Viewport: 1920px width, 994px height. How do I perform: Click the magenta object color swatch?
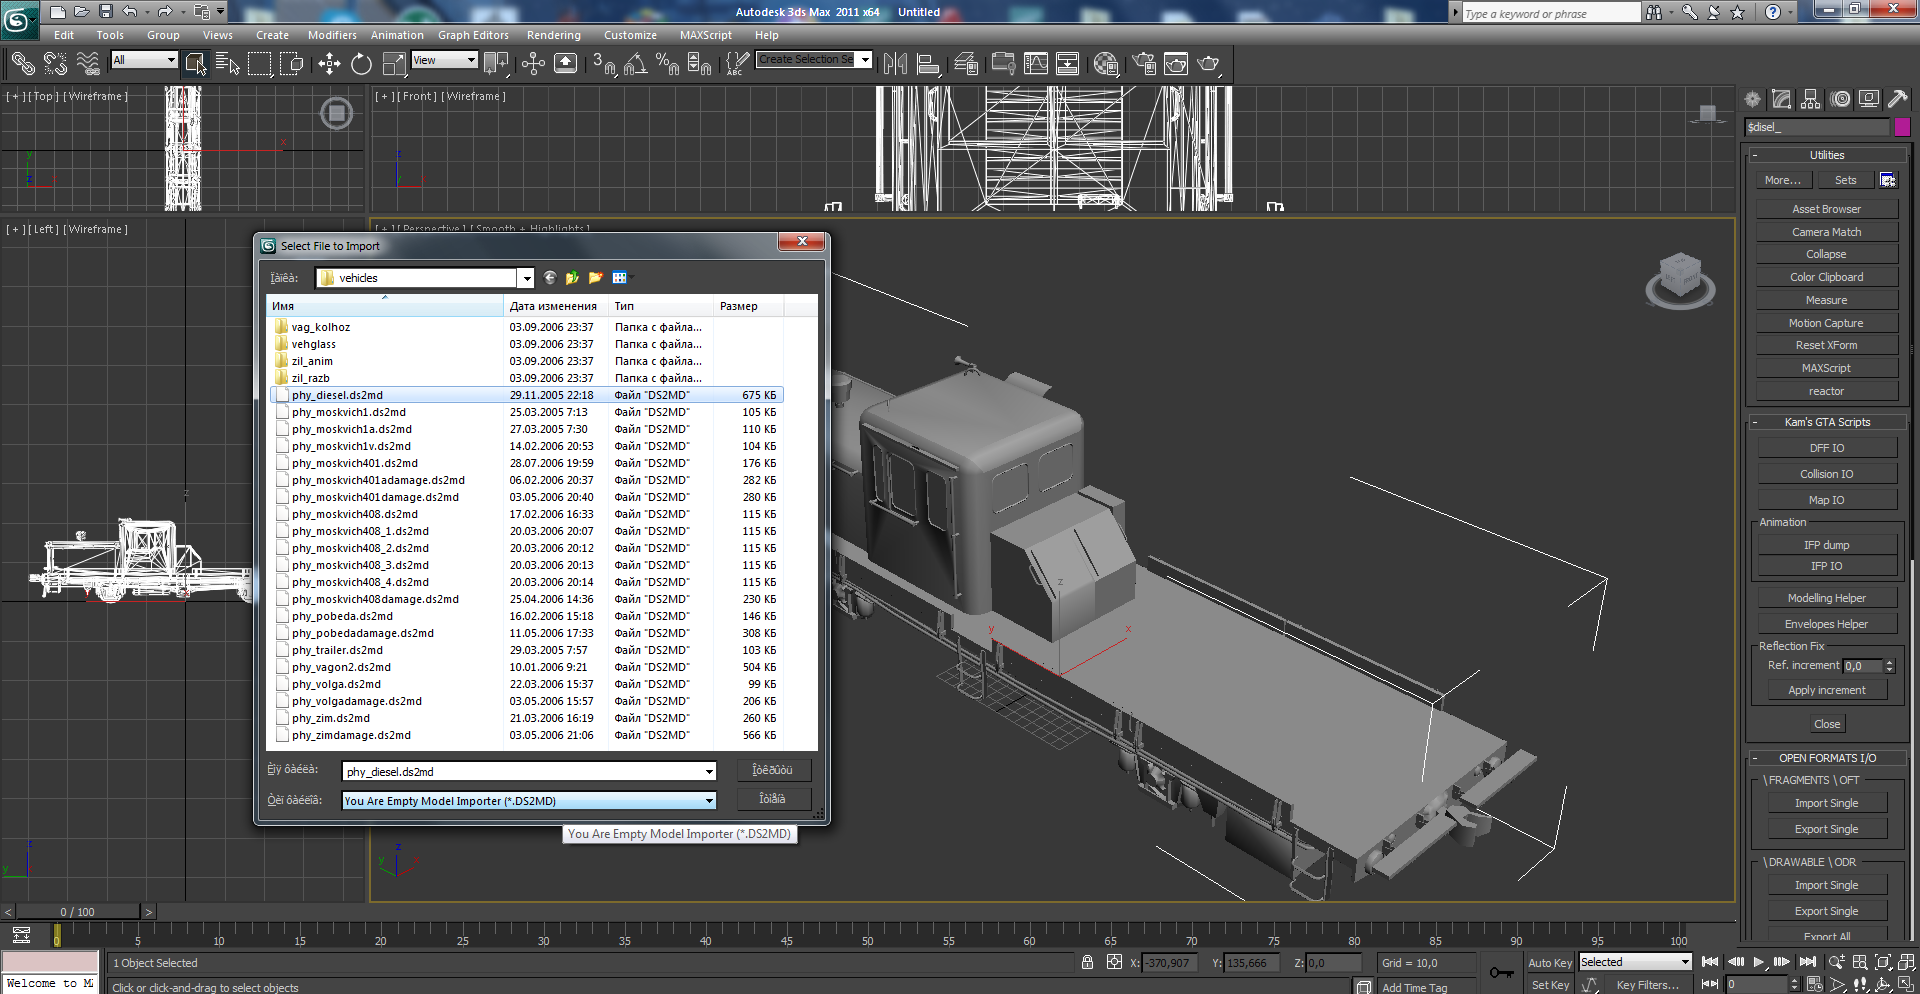click(1902, 127)
